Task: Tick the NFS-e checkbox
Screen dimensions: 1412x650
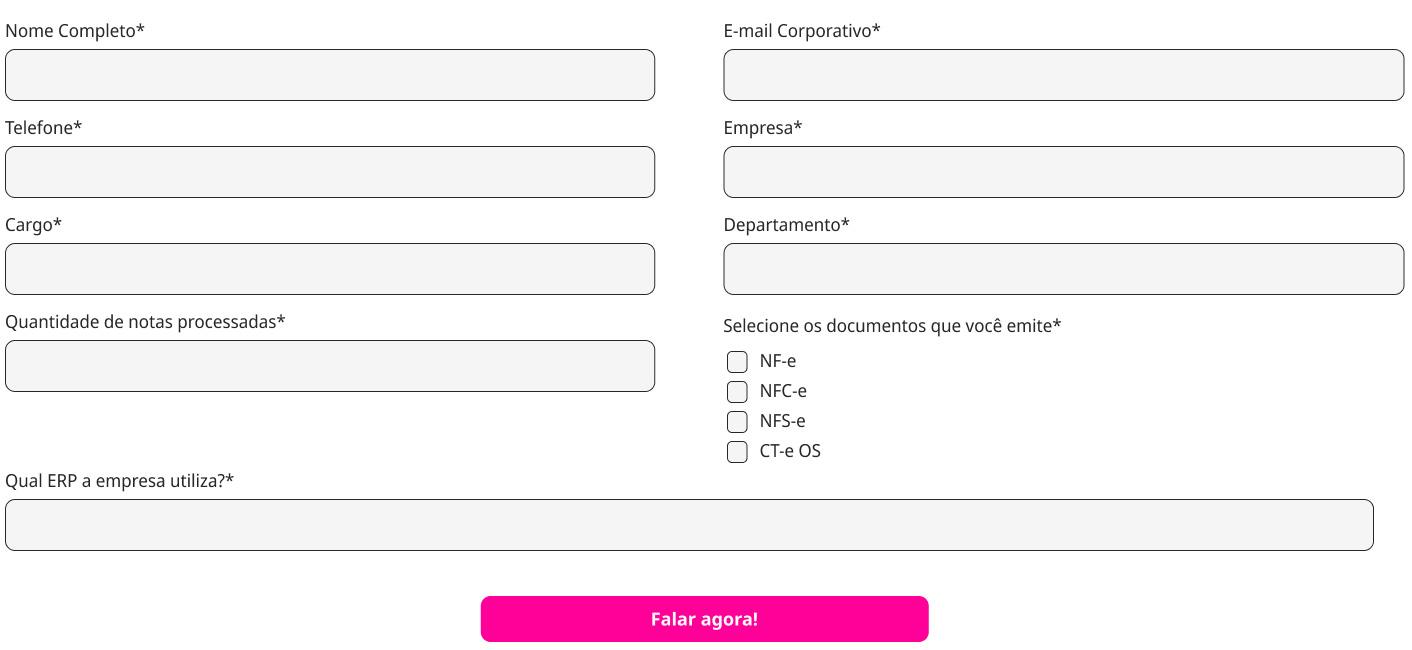Action: (737, 421)
